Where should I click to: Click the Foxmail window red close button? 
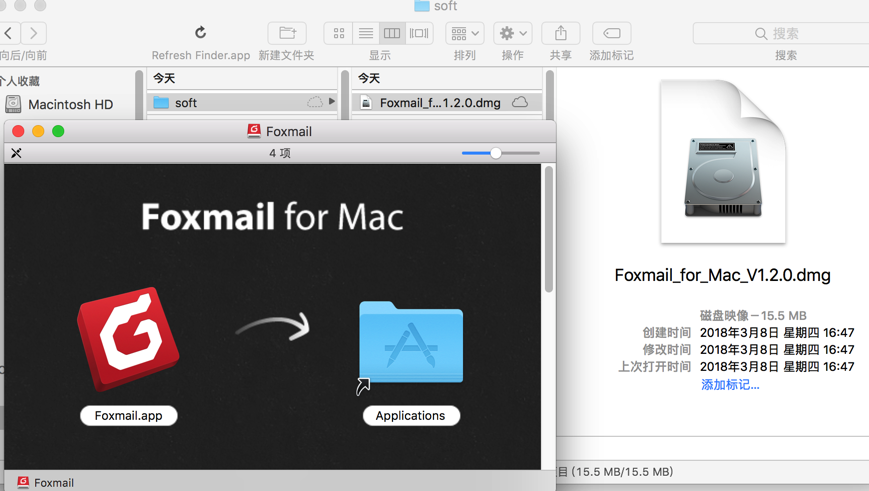click(18, 131)
